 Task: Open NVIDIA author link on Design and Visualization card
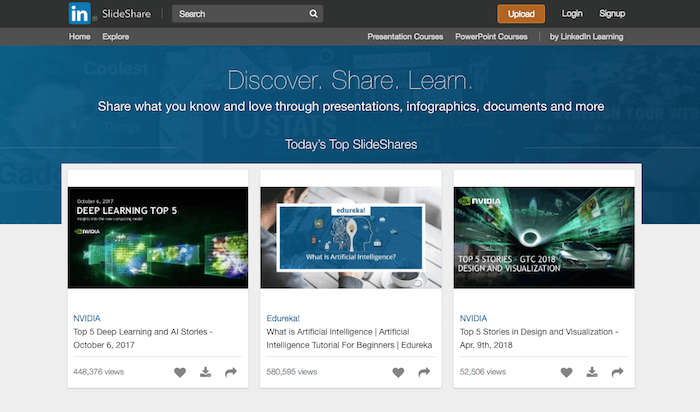tap(473, 318)
